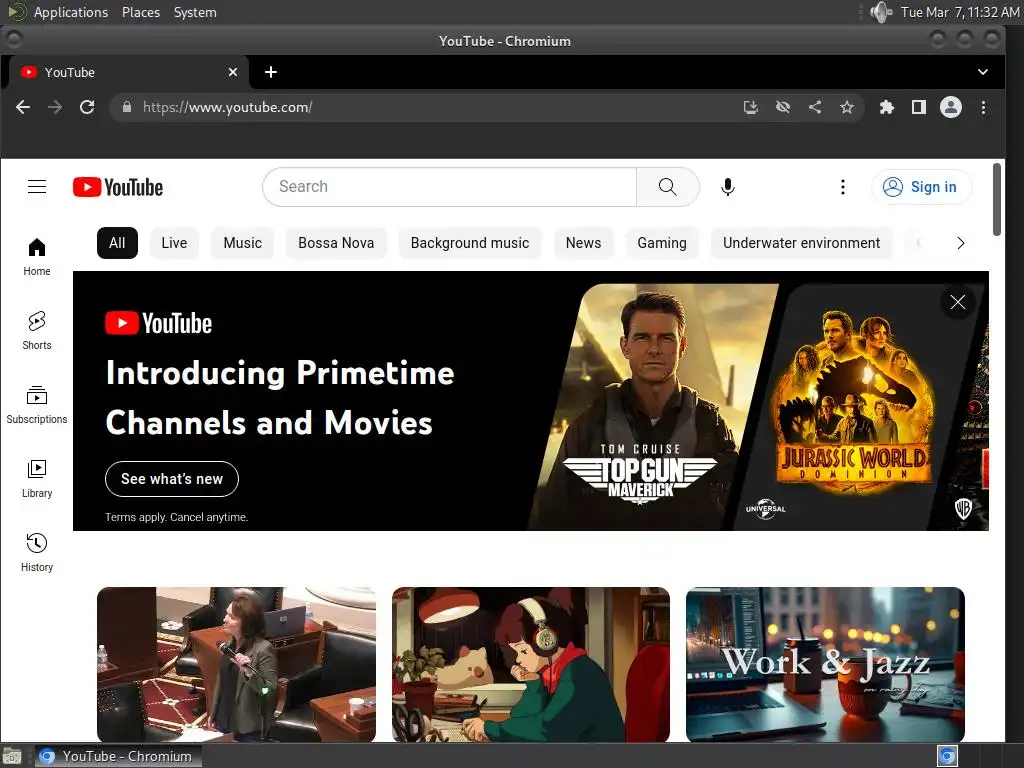Open a new tab with the plus button
This screenshot has height=768, width=1024.
coord(271,72)
